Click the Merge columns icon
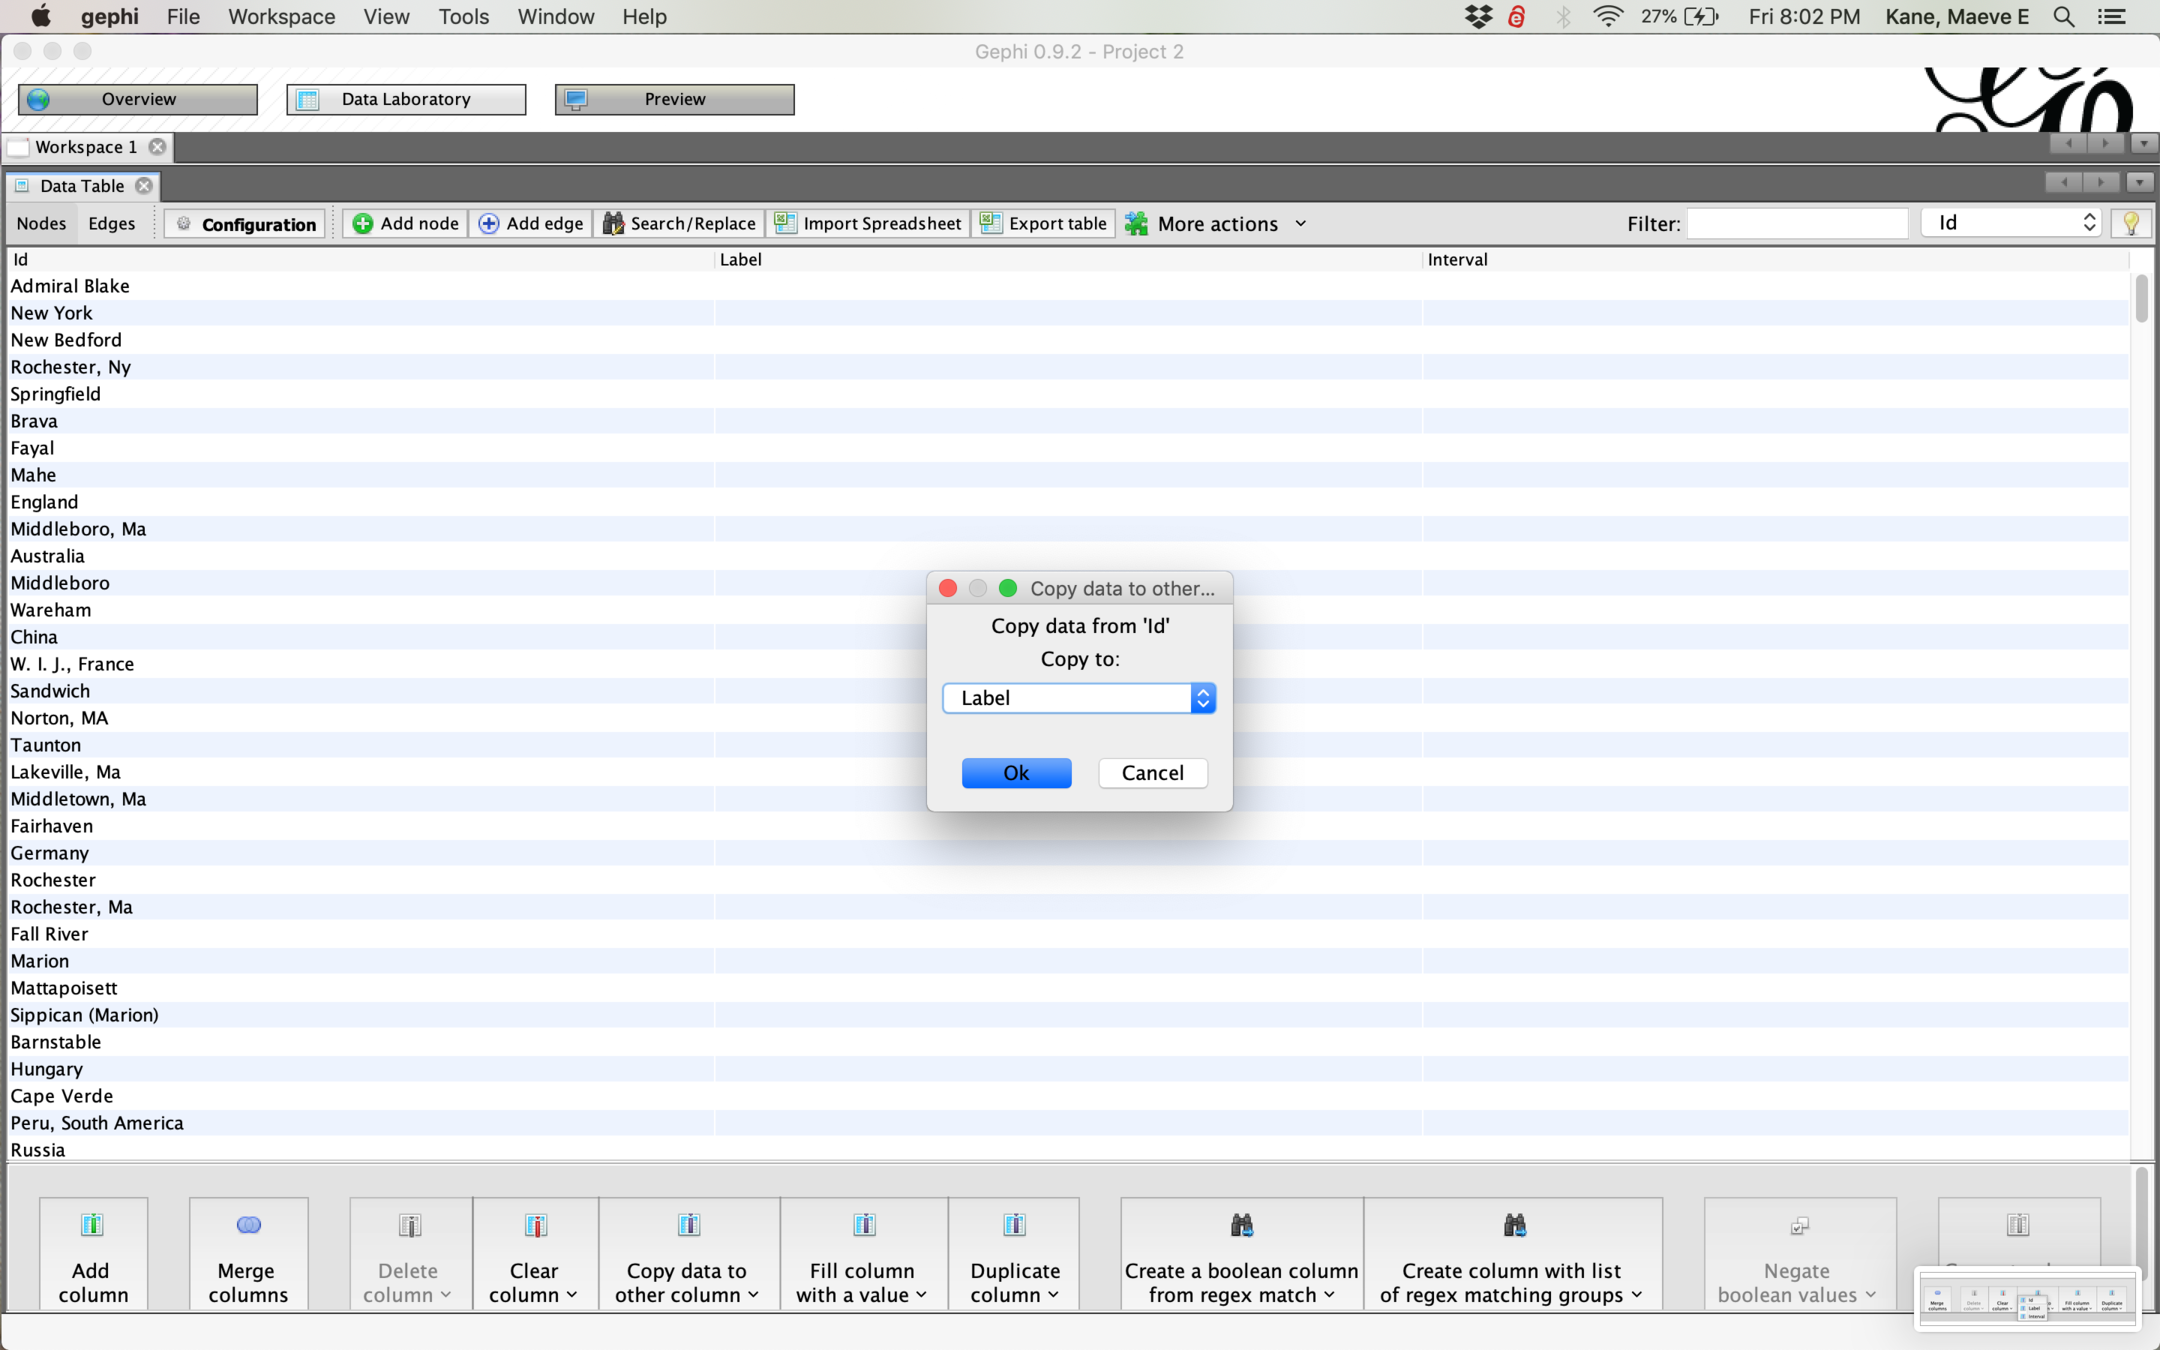 [x=248, y=1225]
